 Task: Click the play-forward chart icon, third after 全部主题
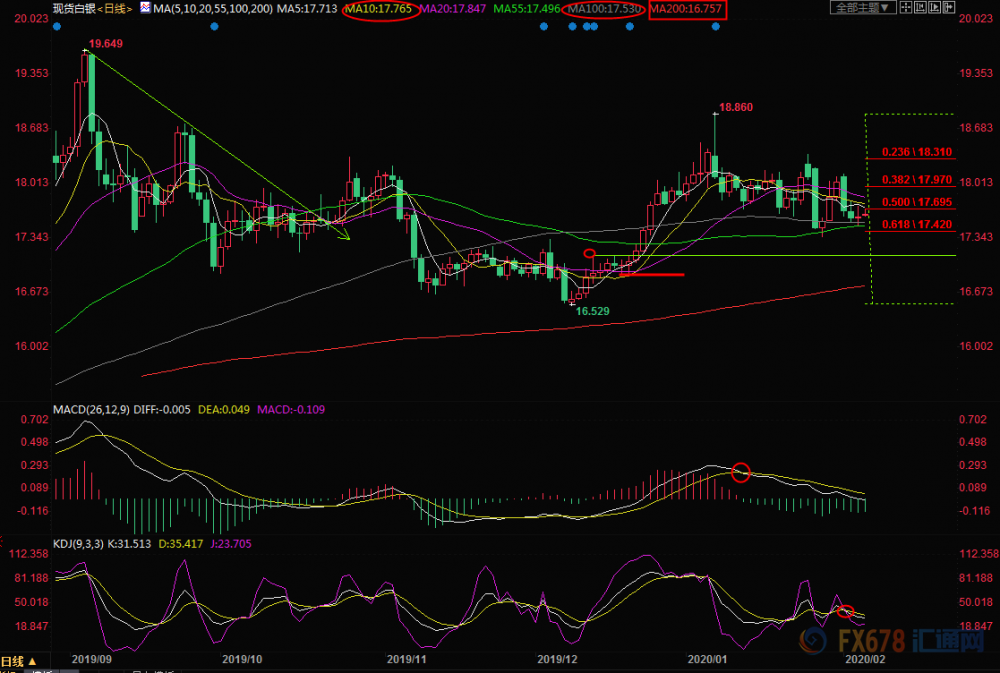[x=934, y=7]
